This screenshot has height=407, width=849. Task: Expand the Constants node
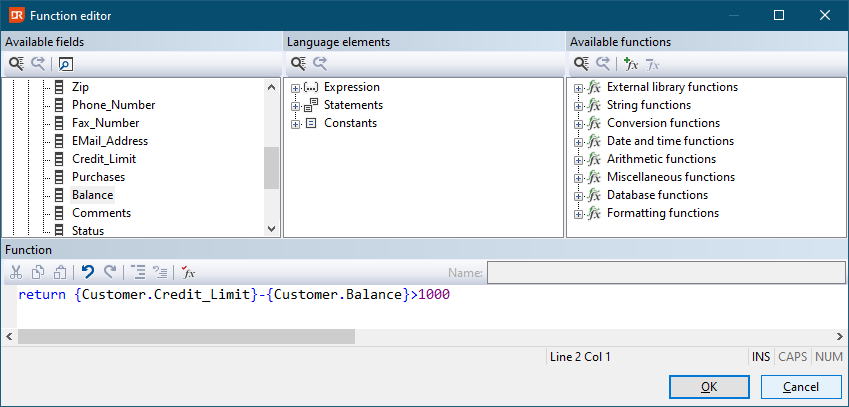(x=295, y=124)
